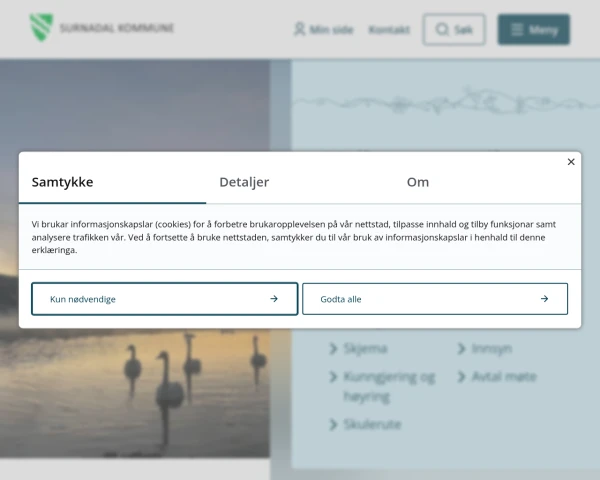
Task: Click the Surnadal Kommune header text
Action: point(117,28)
